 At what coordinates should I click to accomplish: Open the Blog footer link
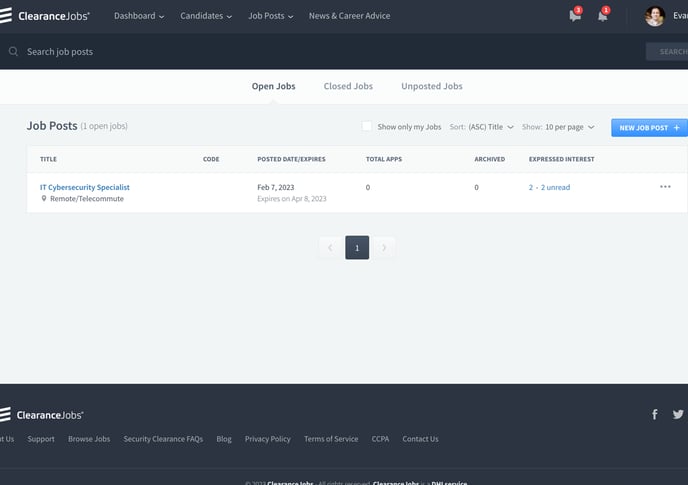coord(224,439)
